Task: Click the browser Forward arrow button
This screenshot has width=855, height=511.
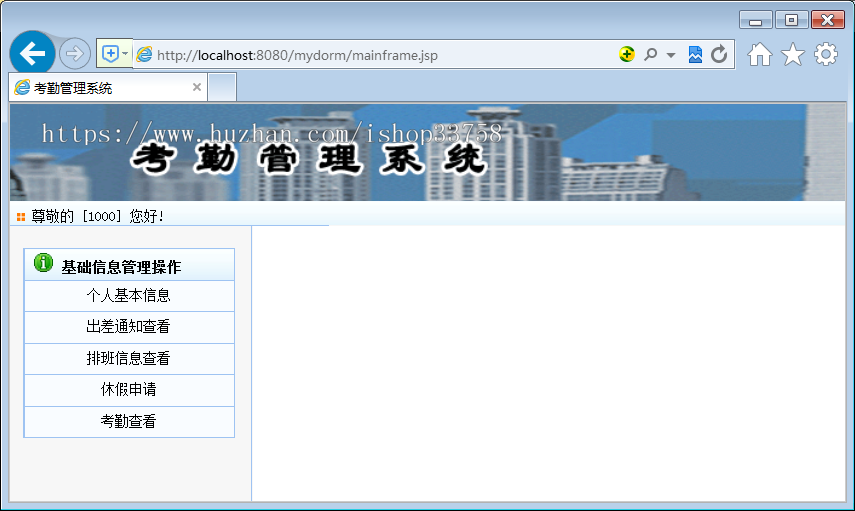Action: 75,53
